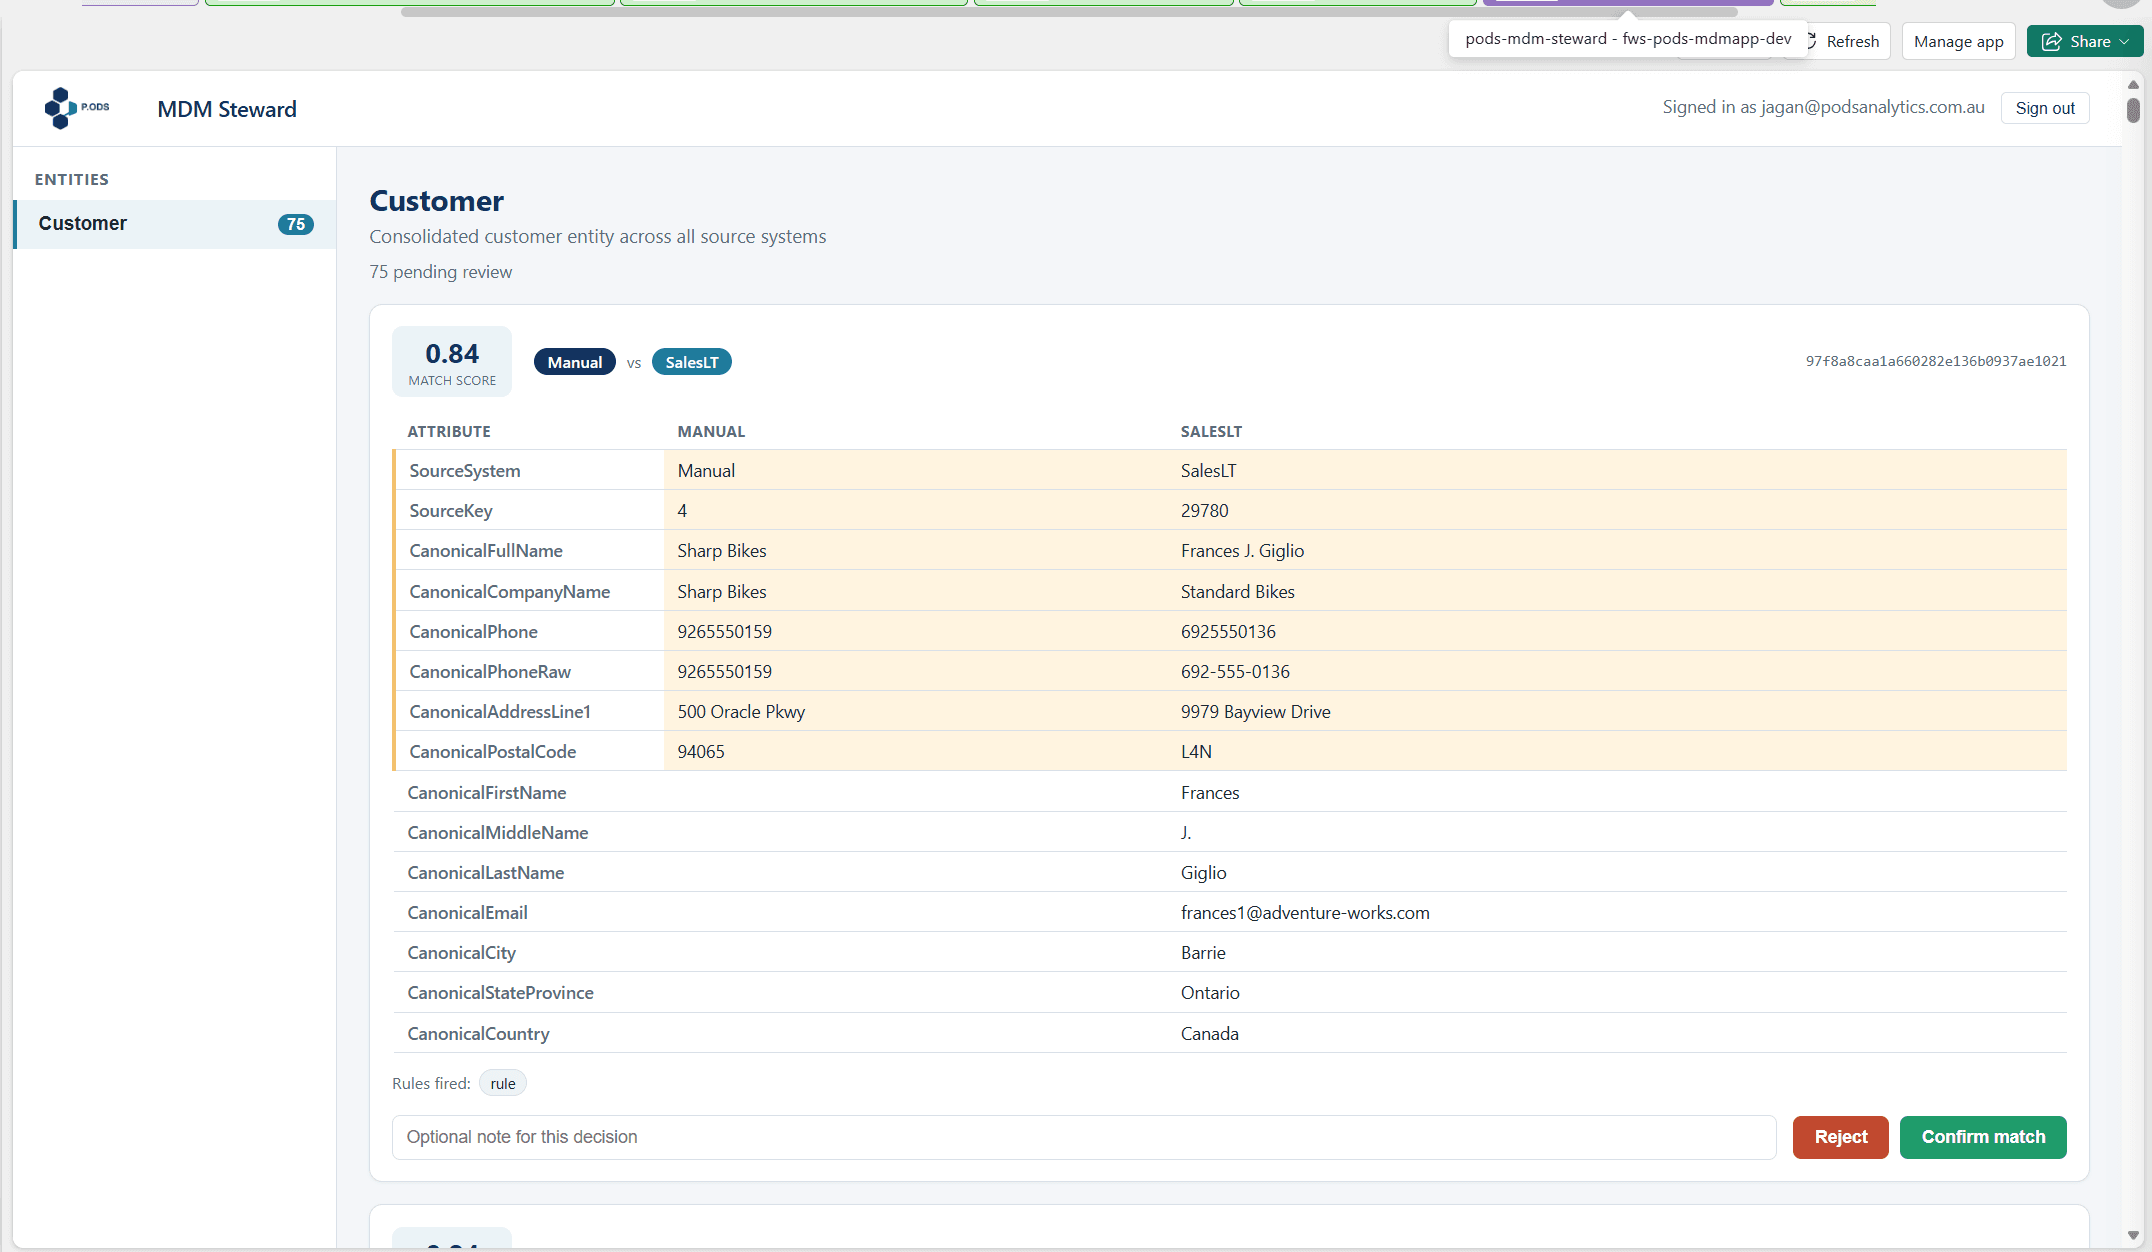Viewport: 2152px width, 1252px height.
Task: Click the MDM Steward app title
Action: pos(227,109)
